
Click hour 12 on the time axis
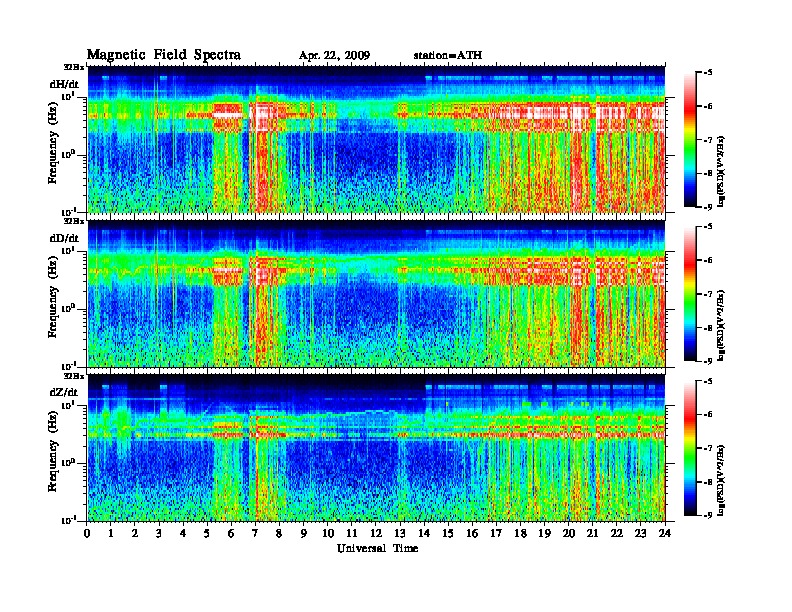click(376, 534)
